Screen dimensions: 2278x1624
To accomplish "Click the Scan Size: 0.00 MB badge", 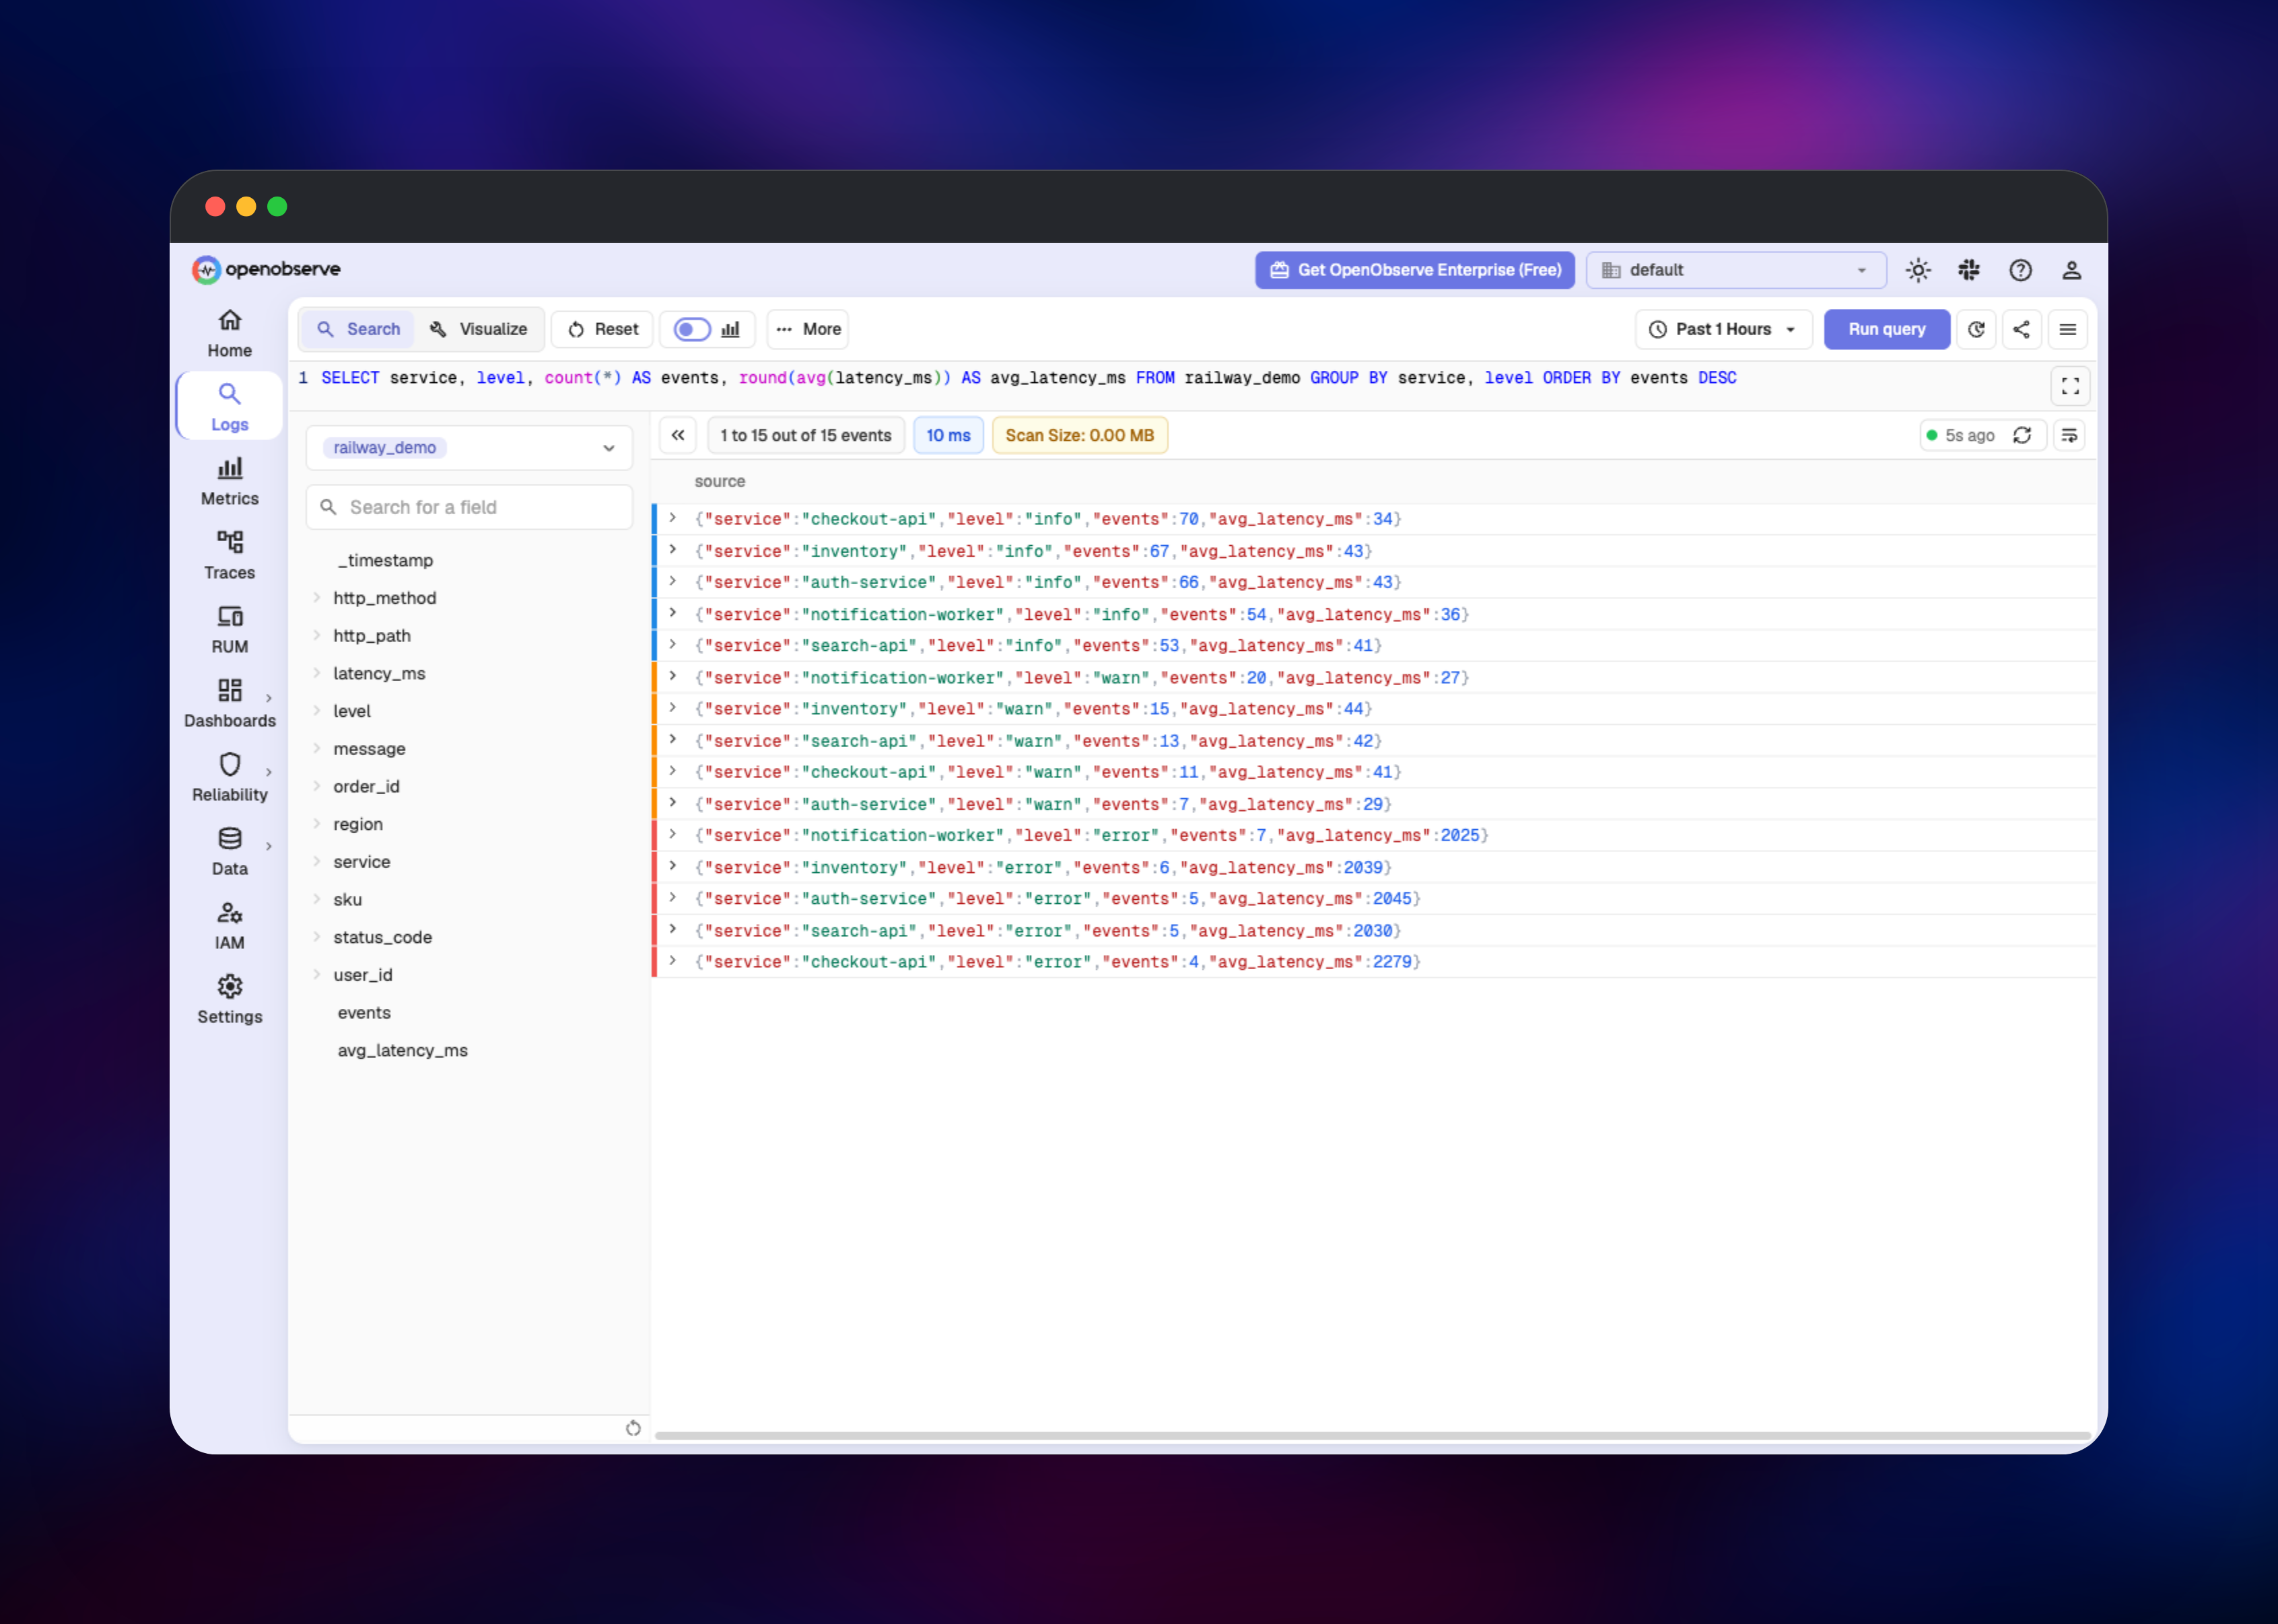I will pyautogui.click(x=1079, y=435).
